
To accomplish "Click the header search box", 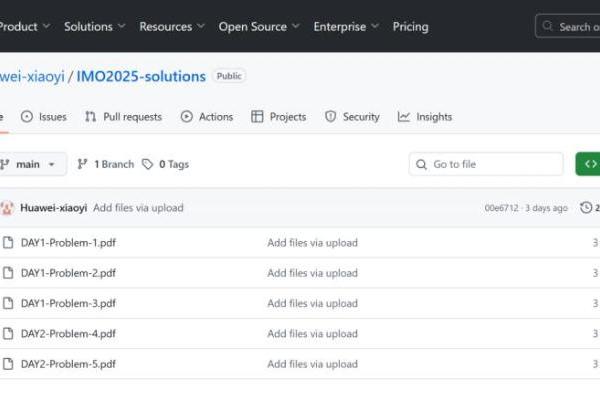I will [567, 26].
